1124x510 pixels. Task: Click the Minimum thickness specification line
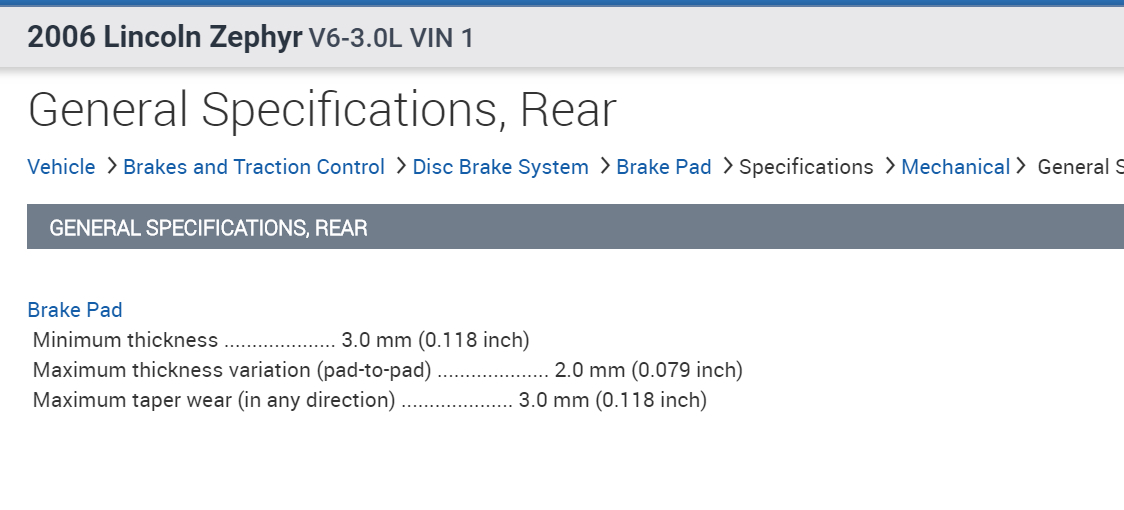click(281, 340)
